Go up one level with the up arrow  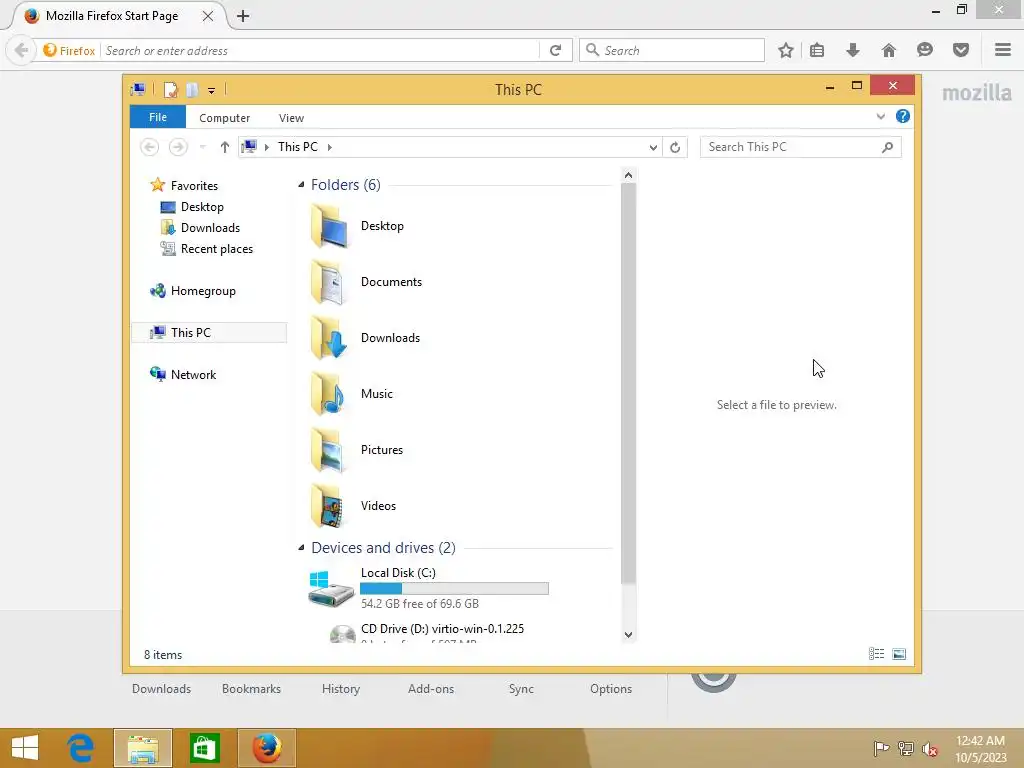[x=225, y=147]
